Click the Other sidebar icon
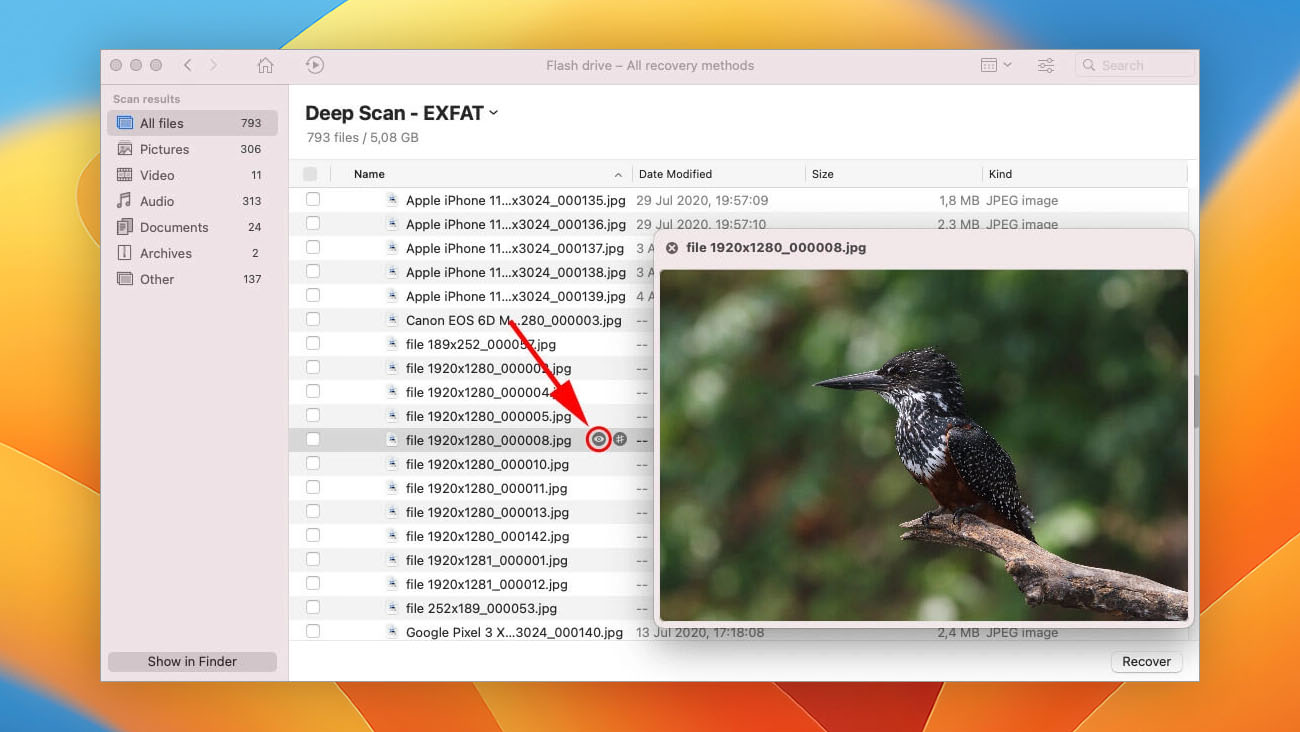Viewport: 1300px width, 732px height. point(125,279)
